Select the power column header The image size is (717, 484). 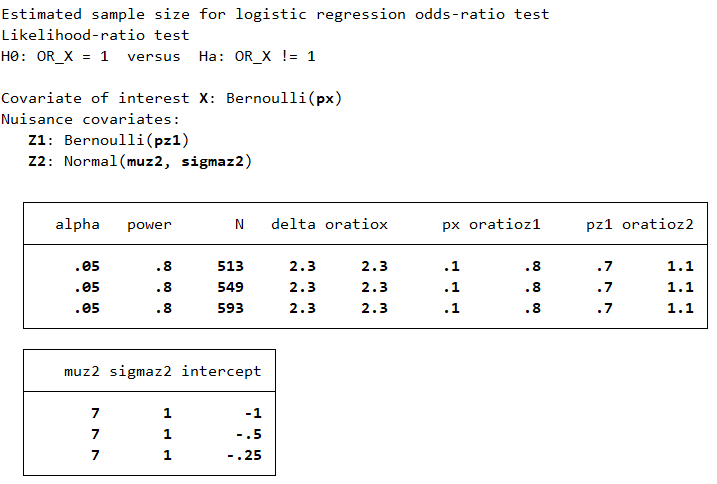(x=149, y=224)
